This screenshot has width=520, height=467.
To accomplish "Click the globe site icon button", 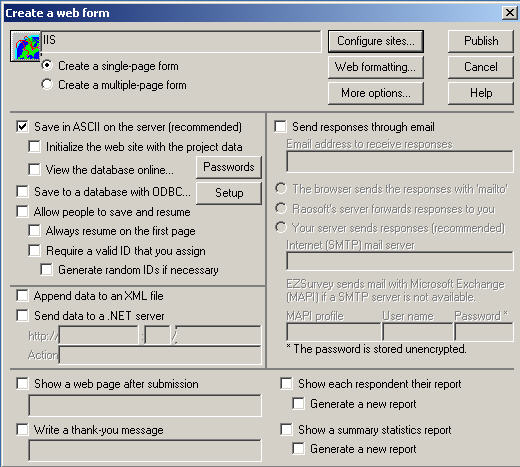I will tap(25, 46).
